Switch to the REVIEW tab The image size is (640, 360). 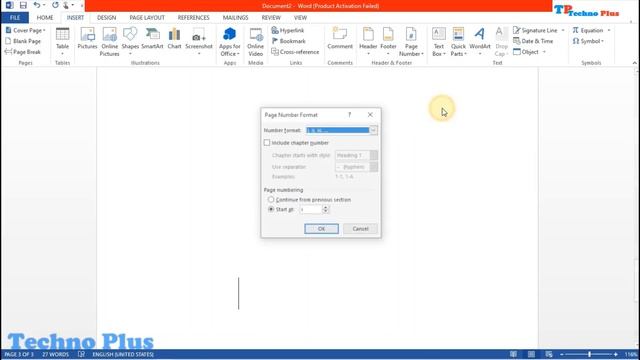coord(271,18)
